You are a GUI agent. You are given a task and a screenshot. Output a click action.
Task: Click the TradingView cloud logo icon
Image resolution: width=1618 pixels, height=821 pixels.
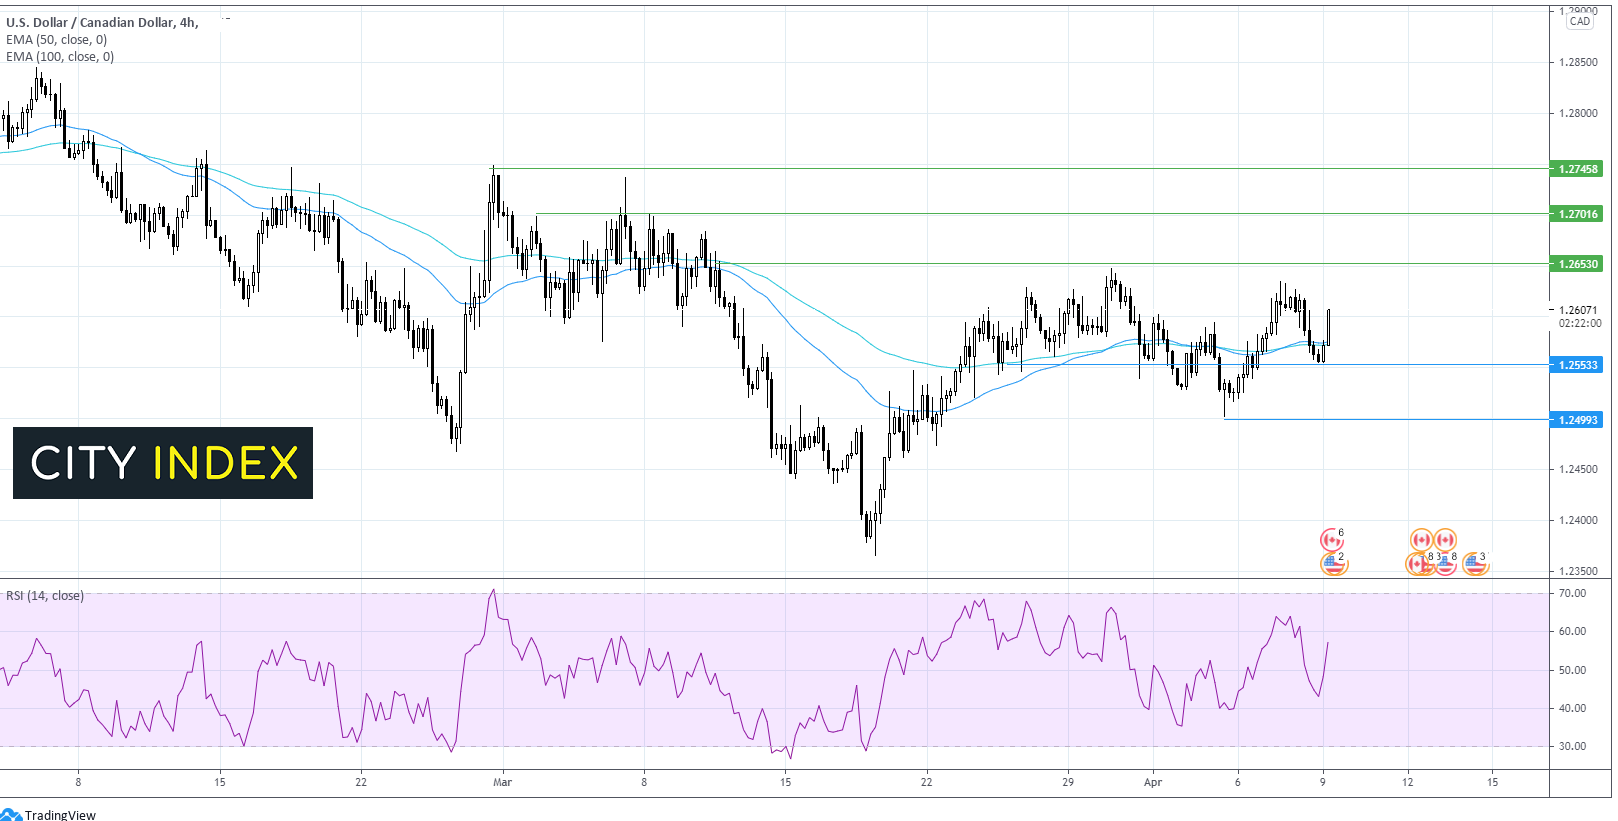[11, 814]
